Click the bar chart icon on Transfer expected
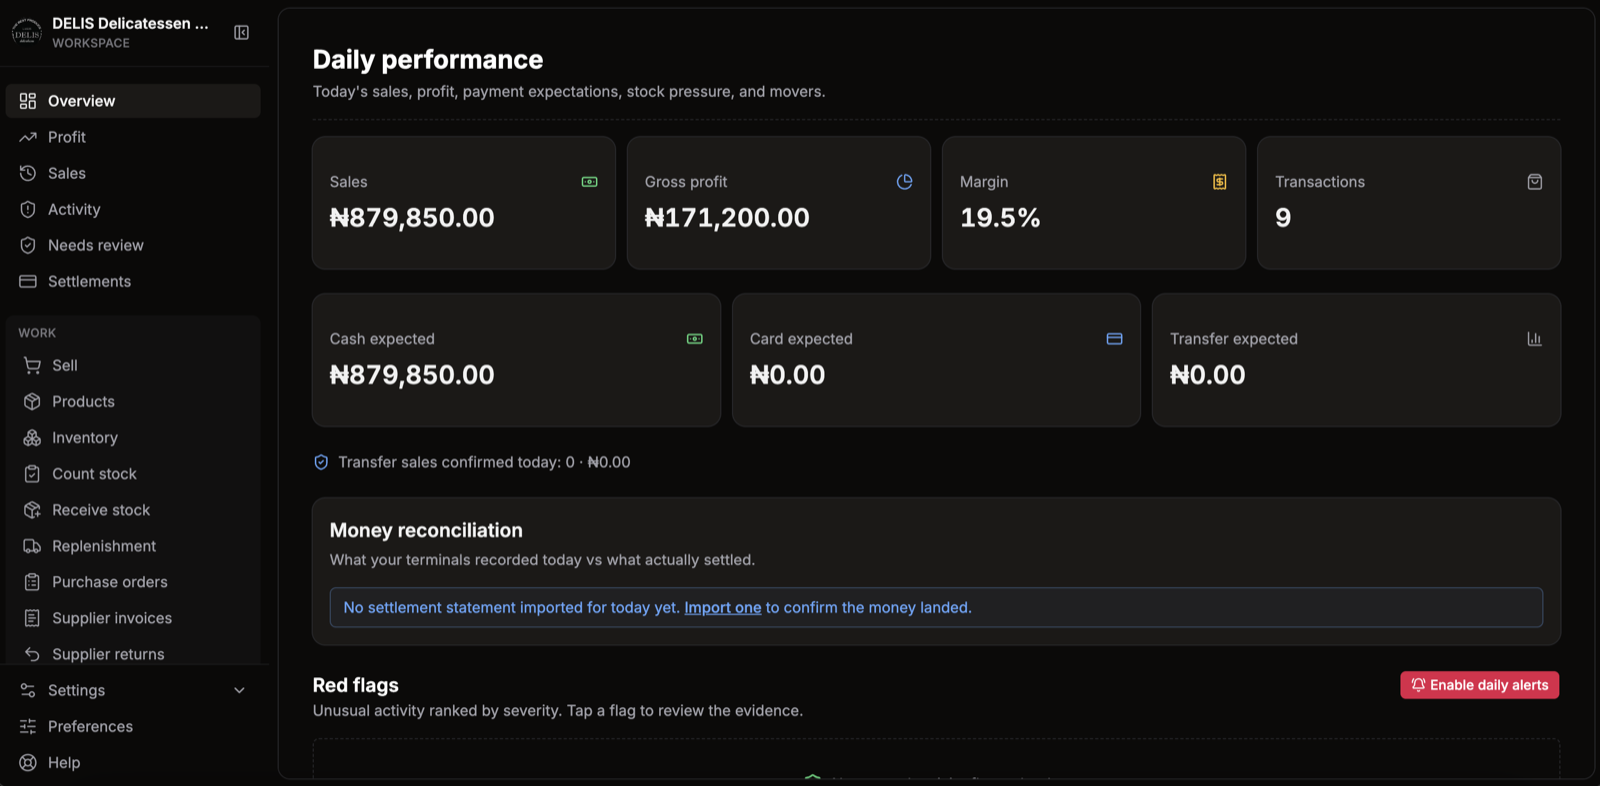The image size is (1600, 786). [1534, 339]
